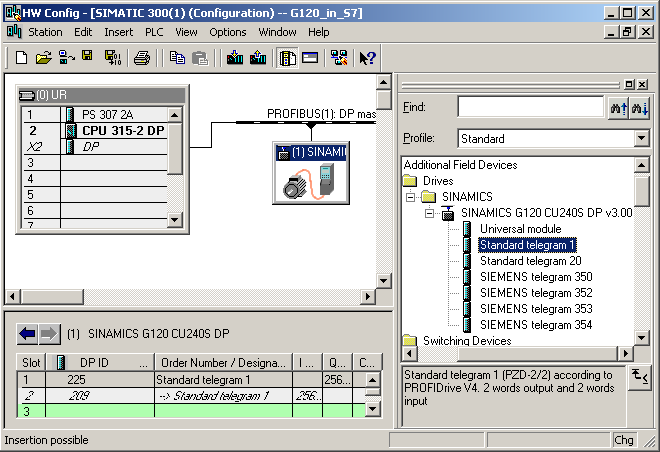The height and width of the screenshot is (452, 660).
Task: Select SIEMENS telegram 350 in catalog
Action: pos(536,277)
